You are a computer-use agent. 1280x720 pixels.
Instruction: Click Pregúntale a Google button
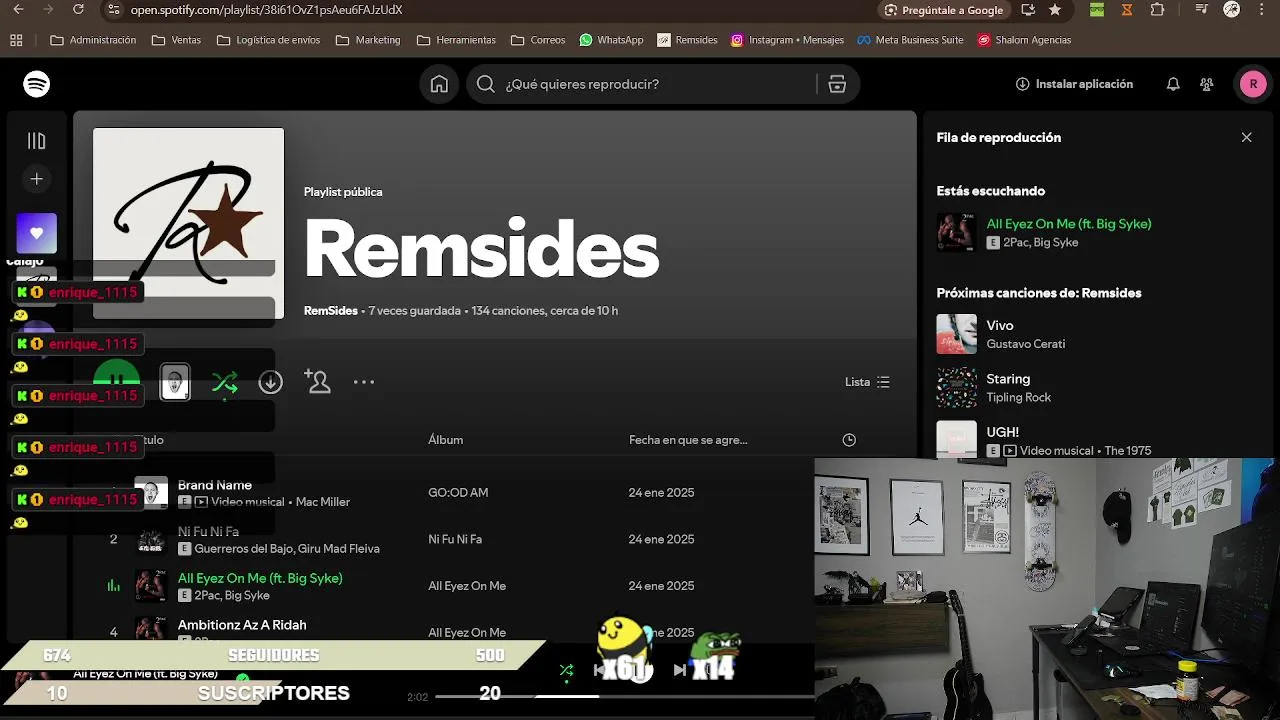944,10
